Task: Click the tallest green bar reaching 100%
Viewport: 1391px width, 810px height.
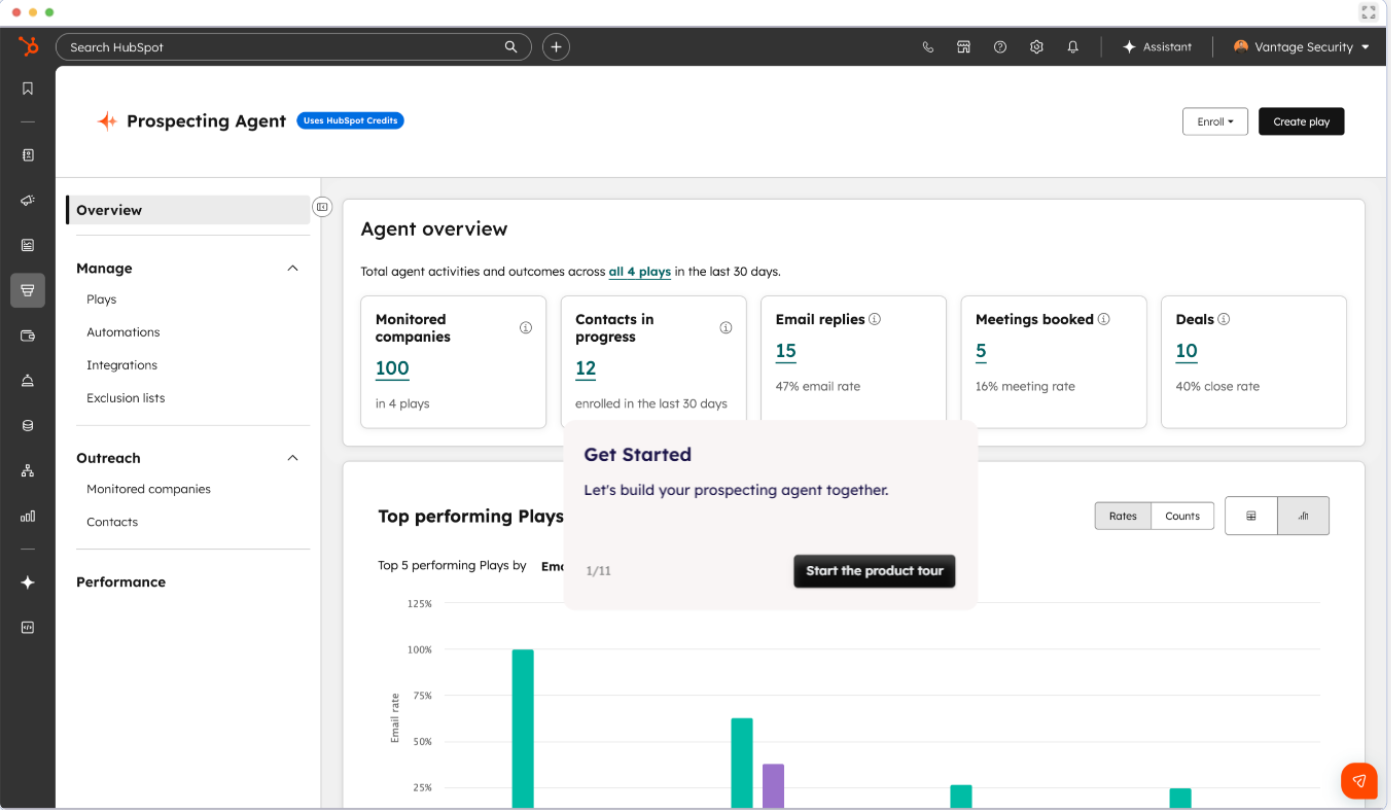Action: click(x=523, y=729)
